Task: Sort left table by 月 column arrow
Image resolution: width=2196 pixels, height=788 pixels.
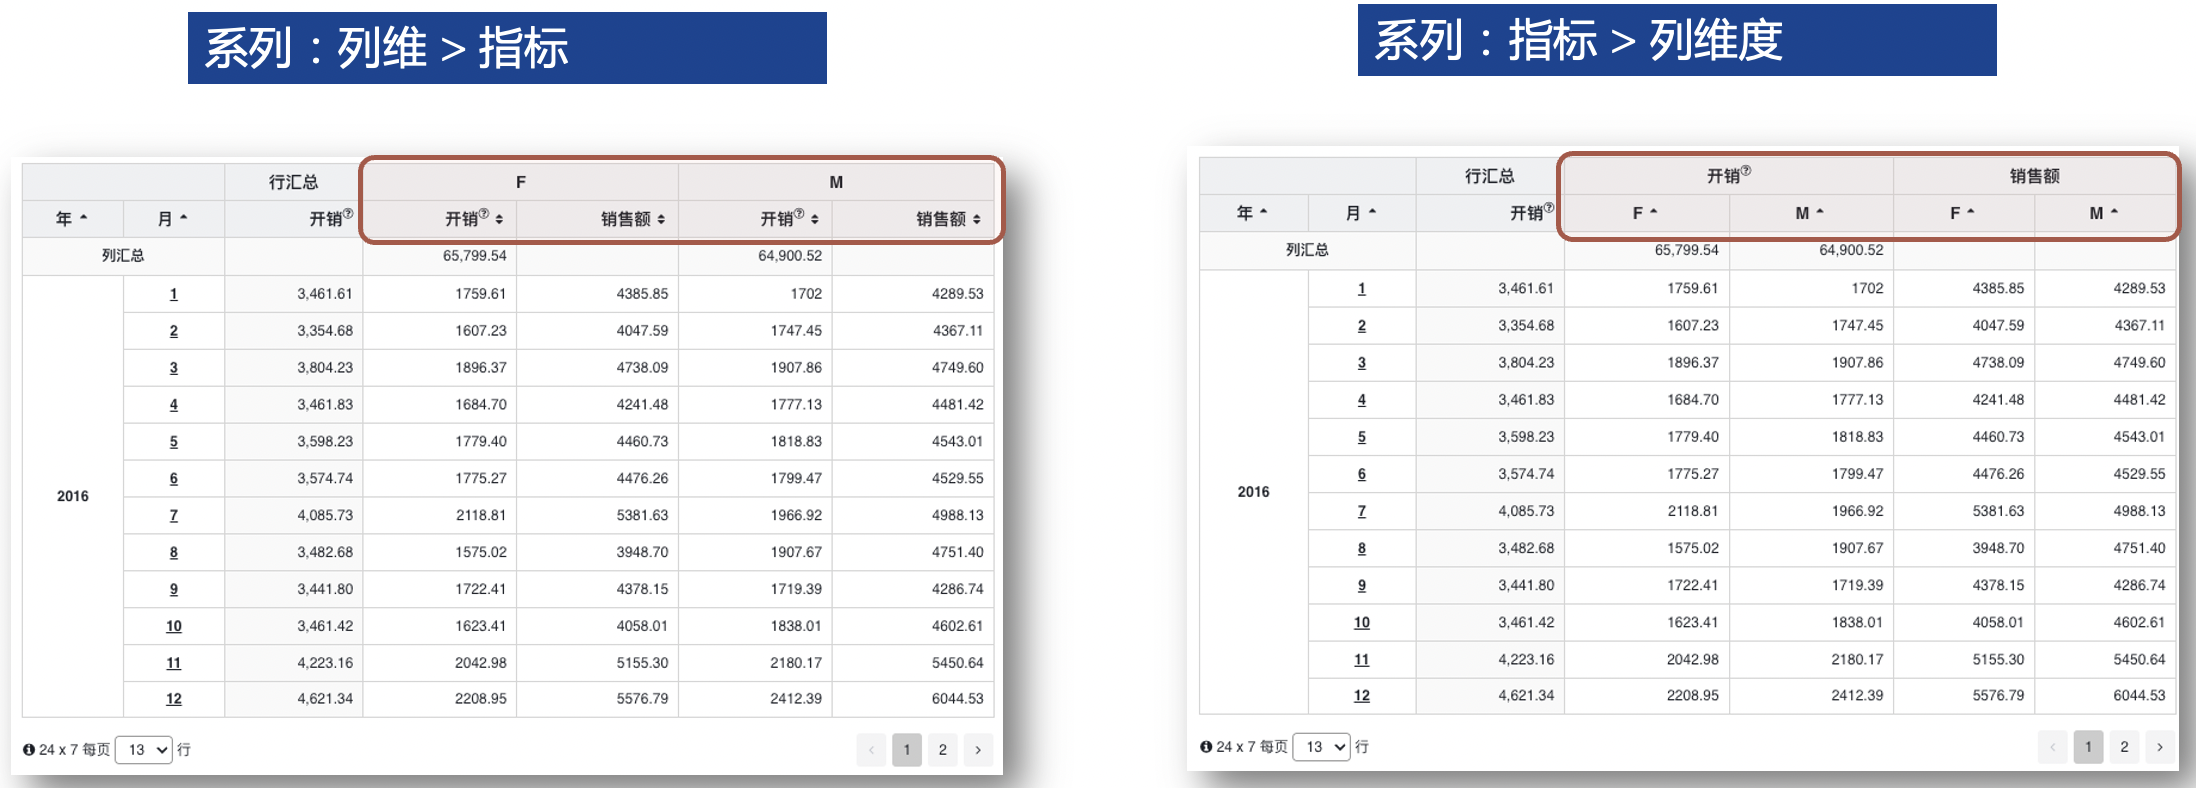Action: (184, 218)
